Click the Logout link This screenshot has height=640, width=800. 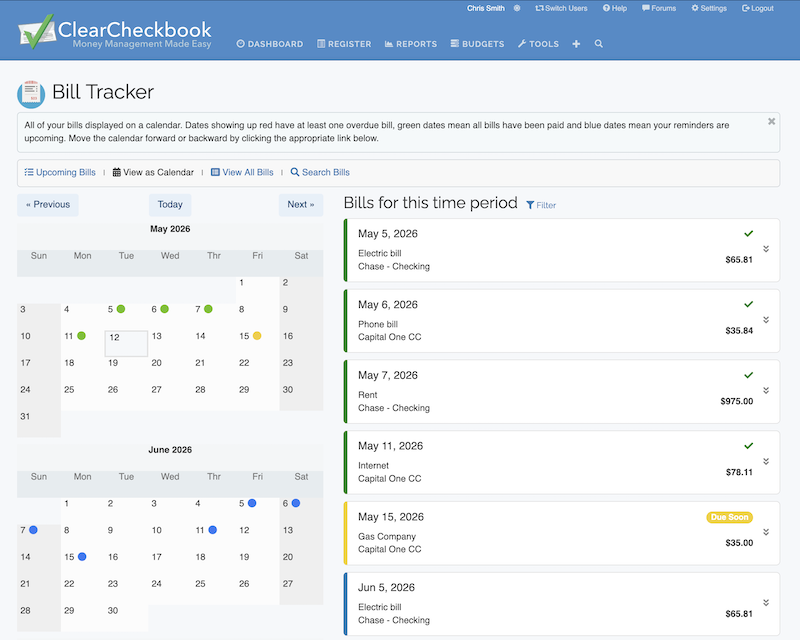(758, 8)
